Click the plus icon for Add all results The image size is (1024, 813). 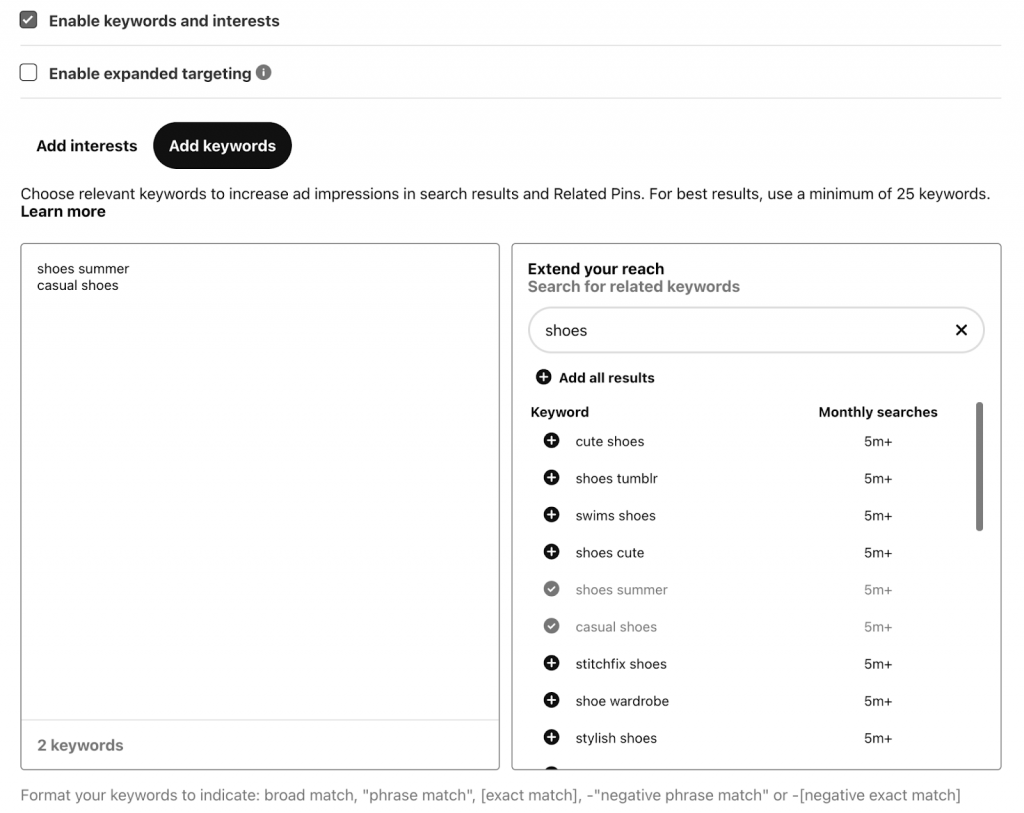[544, 377]
